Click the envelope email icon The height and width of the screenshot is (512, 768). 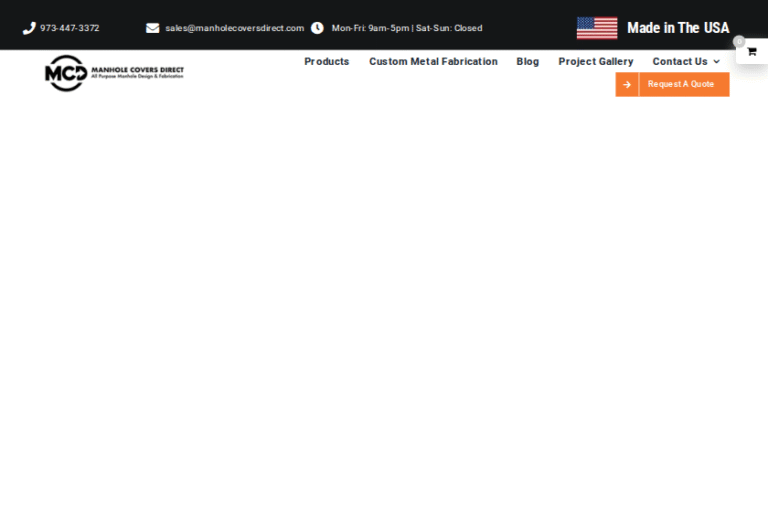coord(152,28)
